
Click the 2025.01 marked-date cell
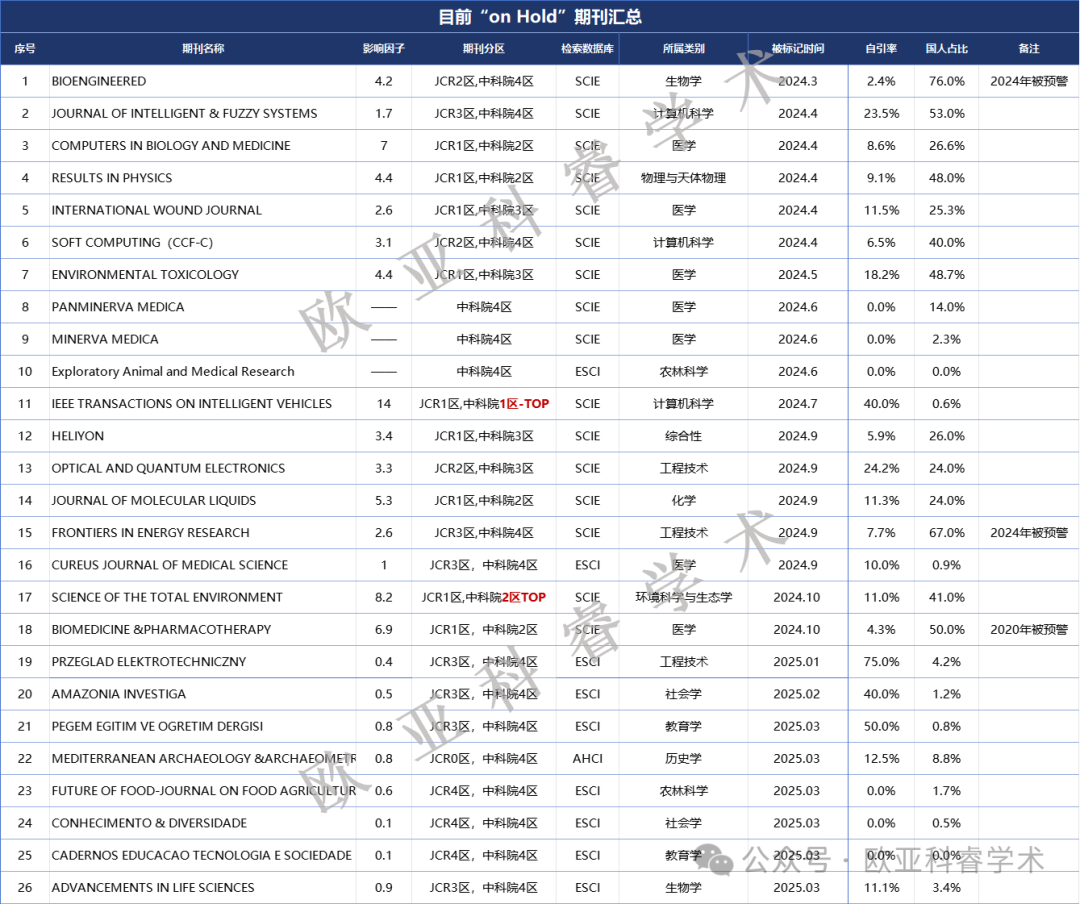[x=796, y=661]
